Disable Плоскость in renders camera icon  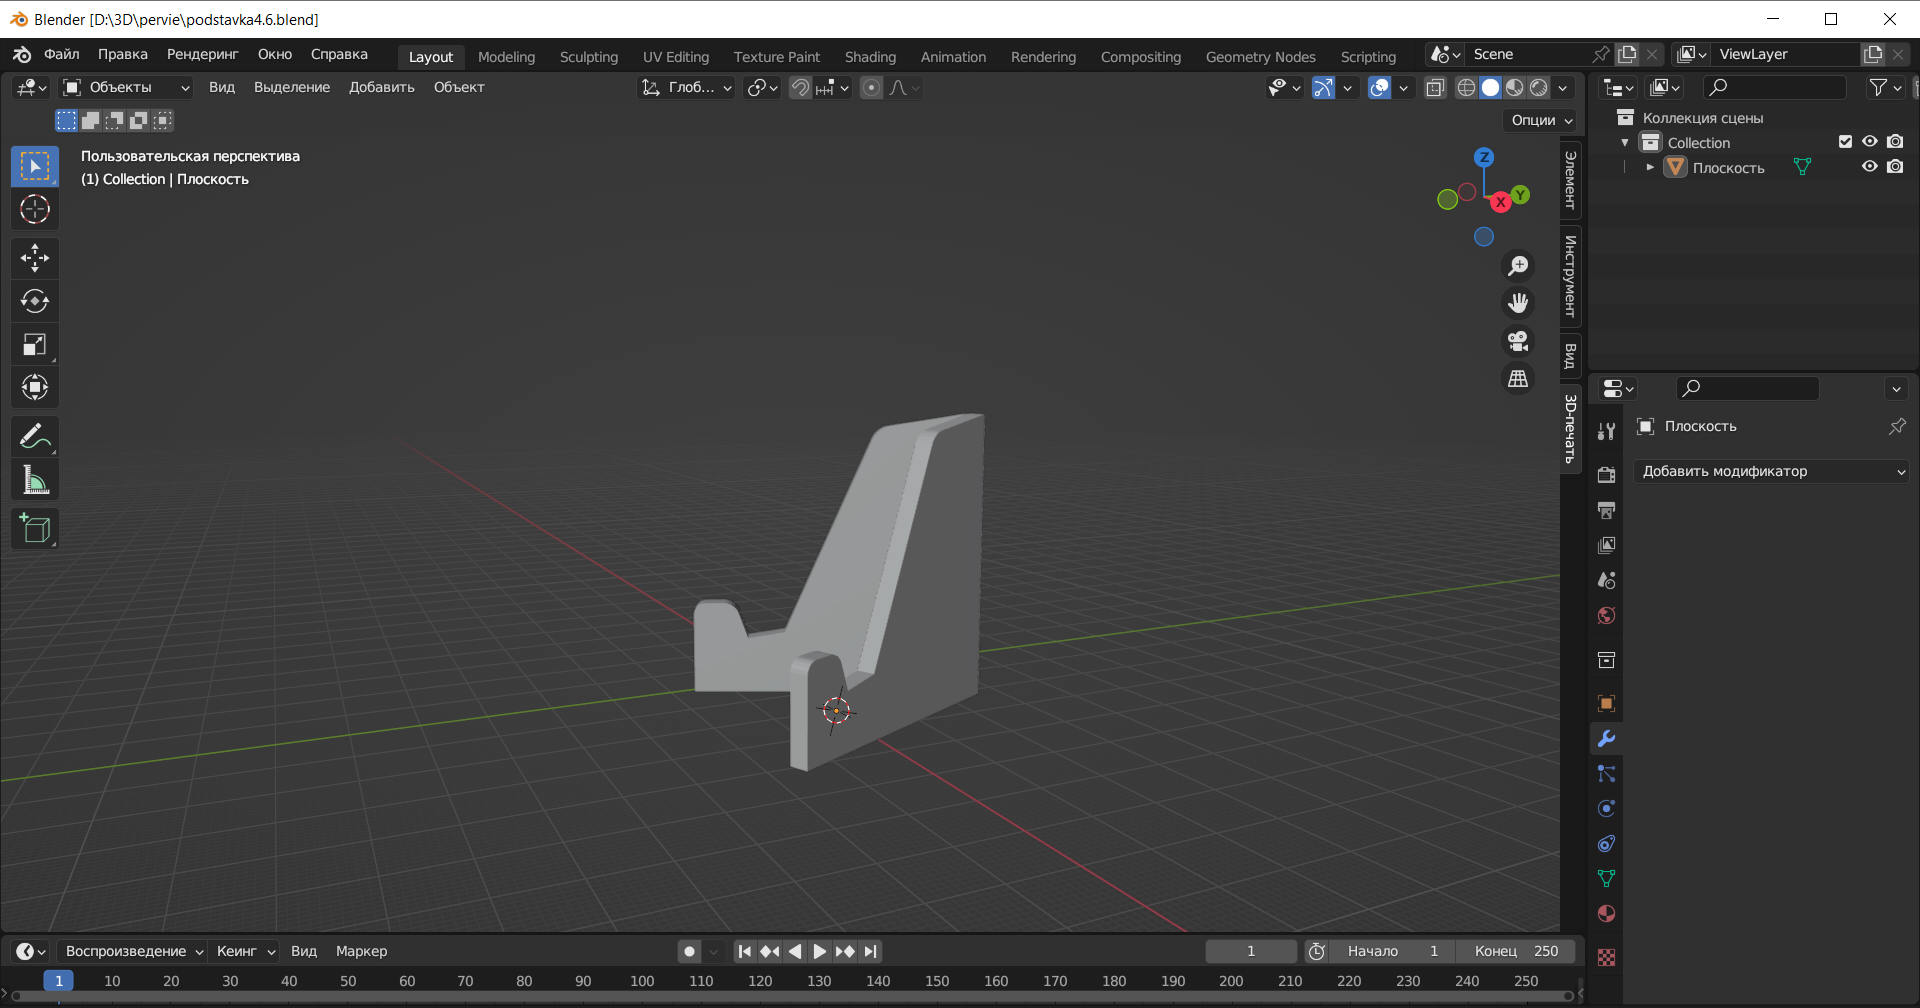point(1895,167)
